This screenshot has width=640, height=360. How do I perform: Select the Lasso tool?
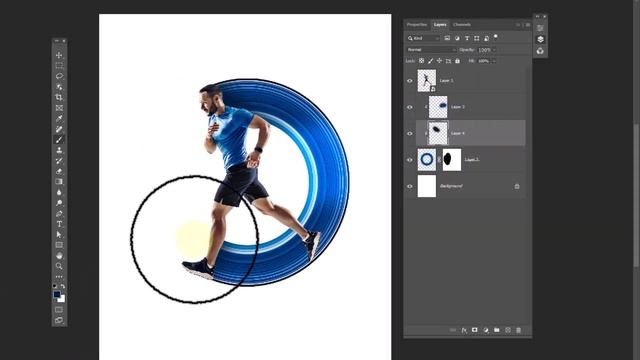click(59, 76)
